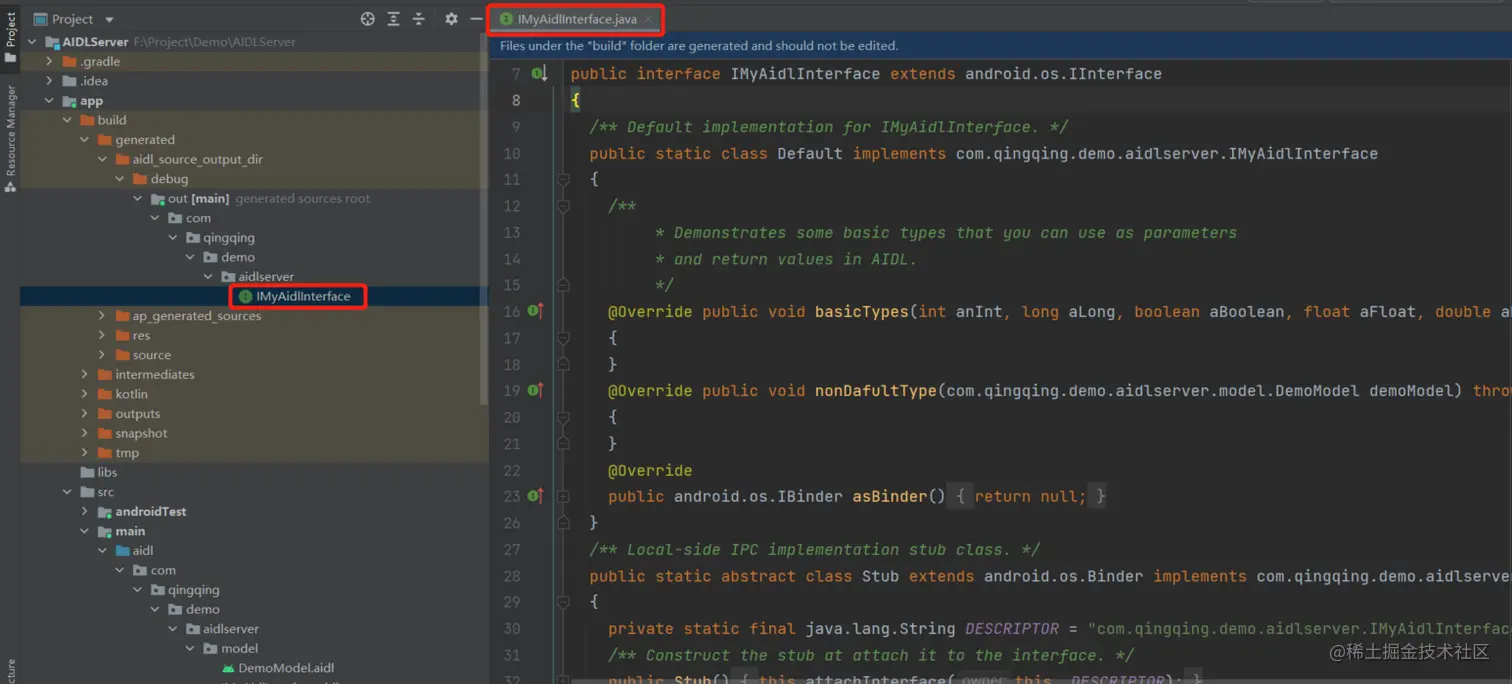Viewport: 1512px width, 684px height.
Task: Open the Resource Manager side tab
Action: tap(10, 138)
